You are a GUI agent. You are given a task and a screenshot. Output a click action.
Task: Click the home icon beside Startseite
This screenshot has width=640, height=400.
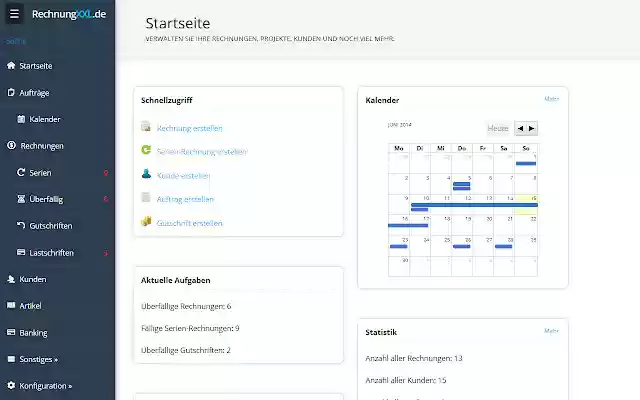point(11,65)
